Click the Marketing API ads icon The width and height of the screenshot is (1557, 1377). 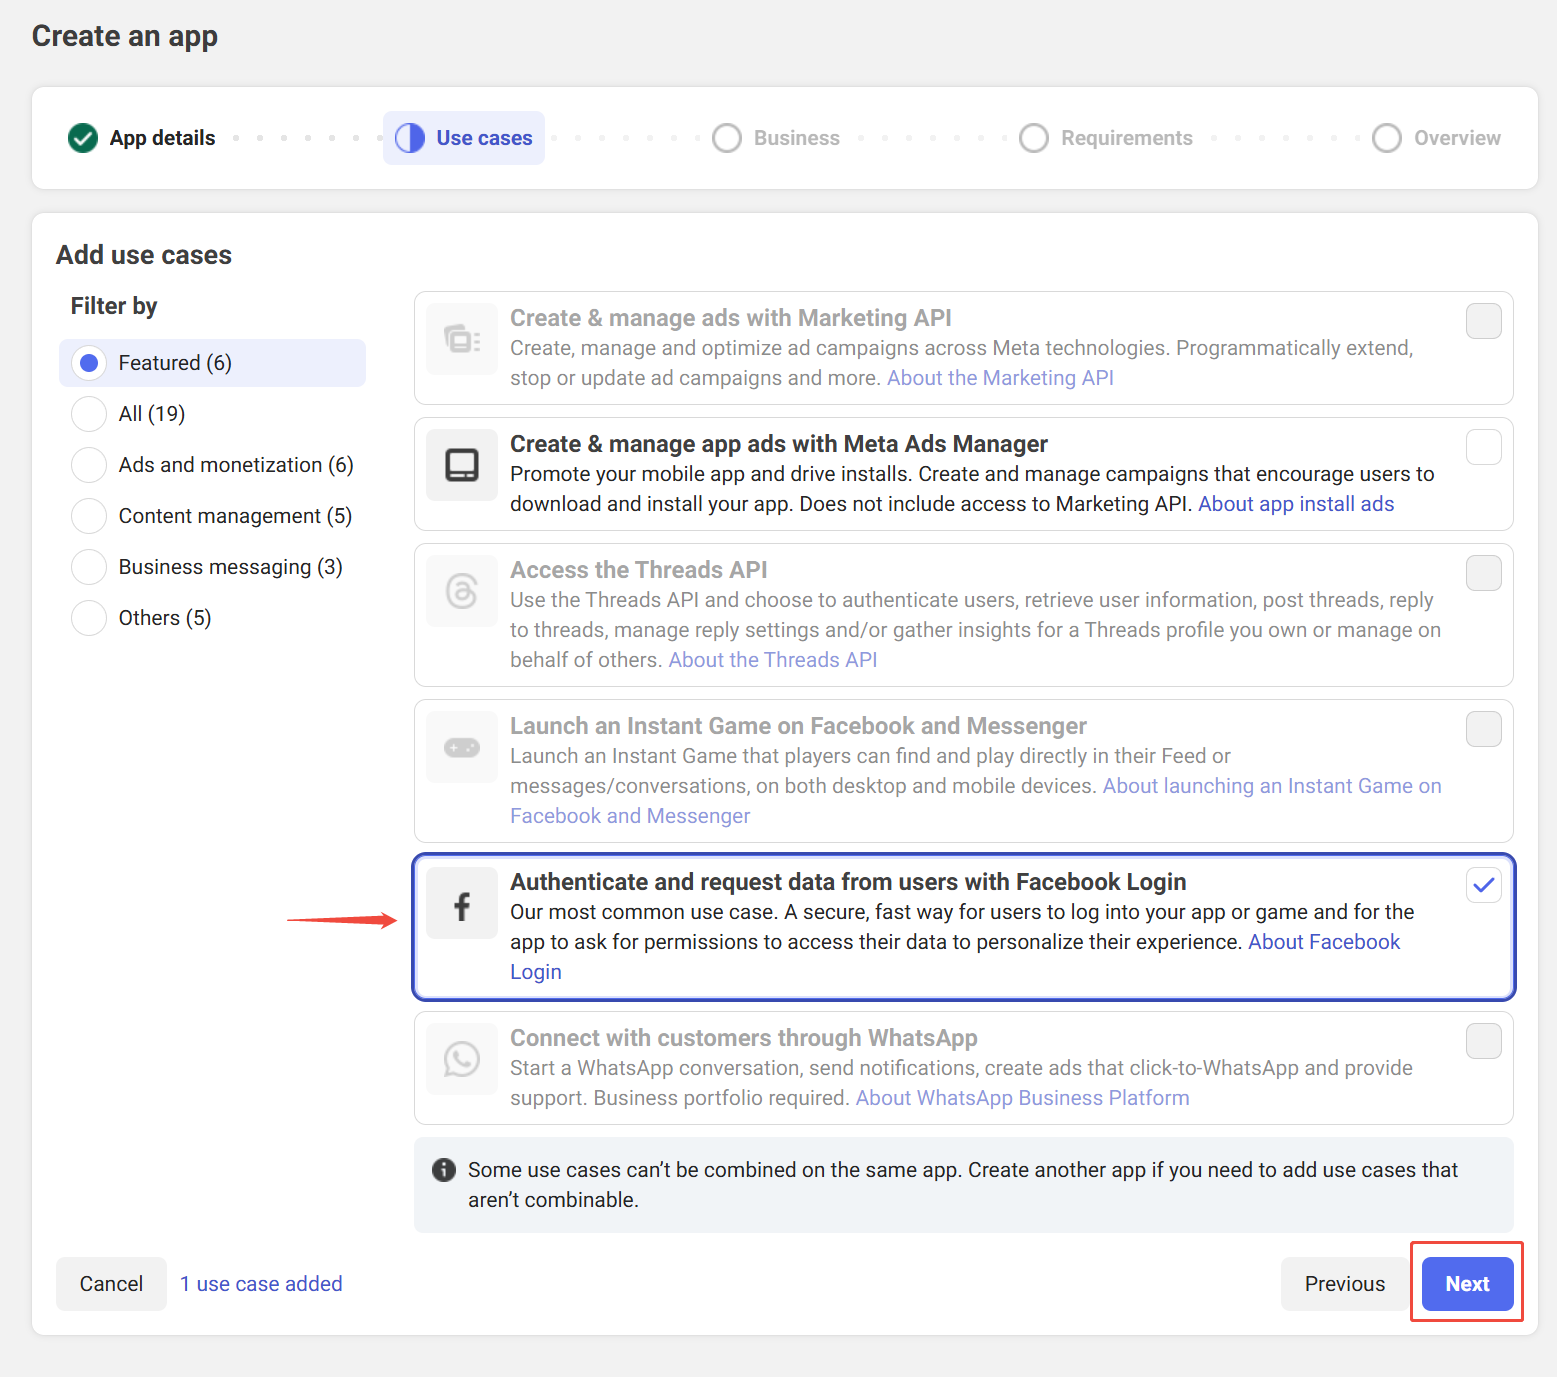461,339
